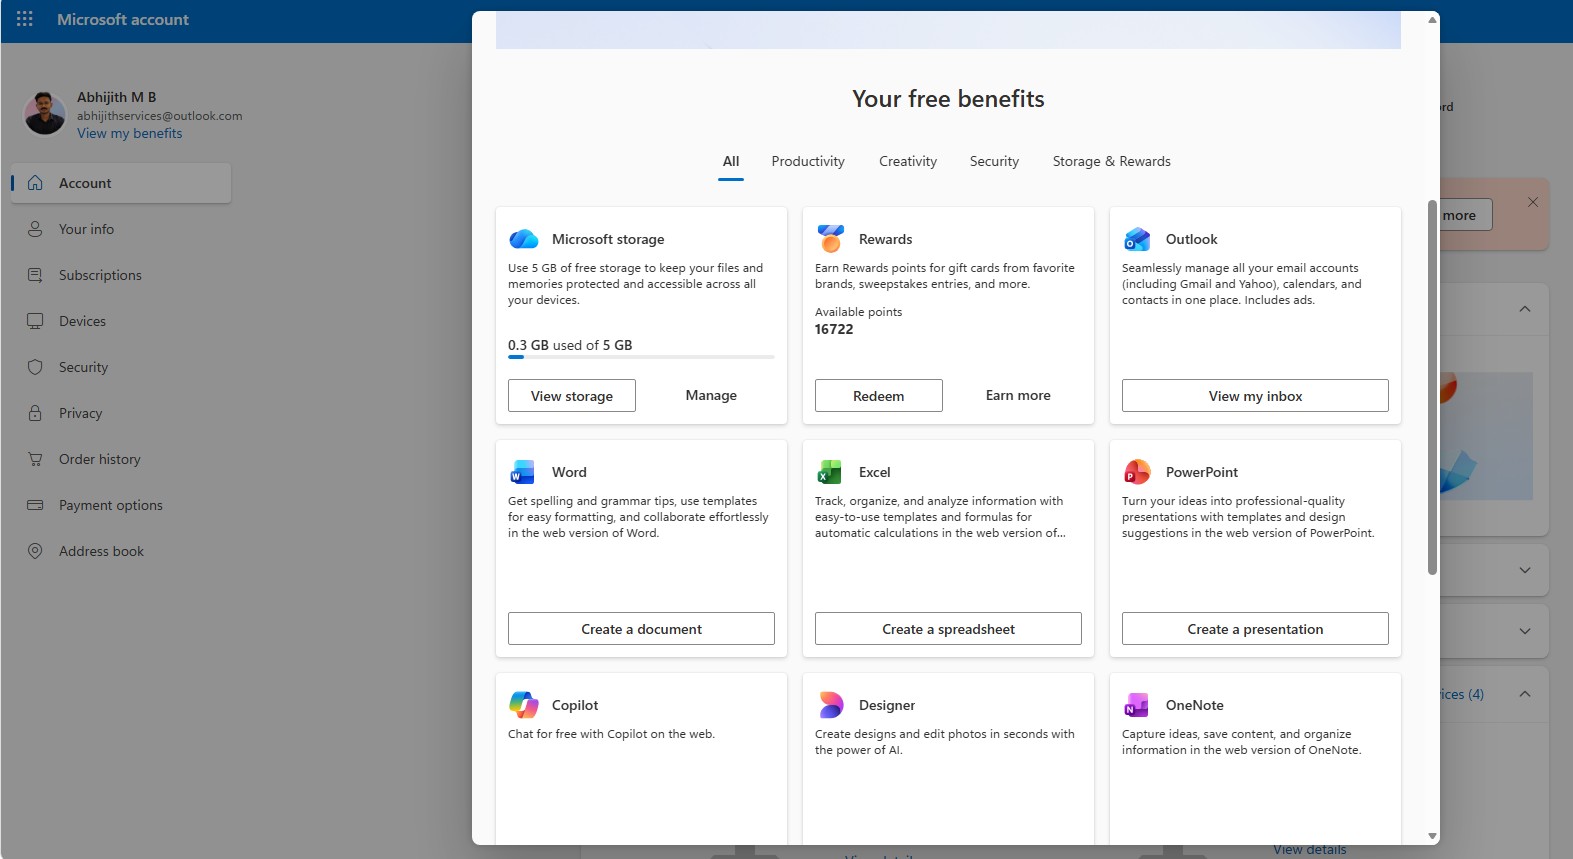1573x859 pixels.
Task: Click Create a presentation button
Action: 1255,628
